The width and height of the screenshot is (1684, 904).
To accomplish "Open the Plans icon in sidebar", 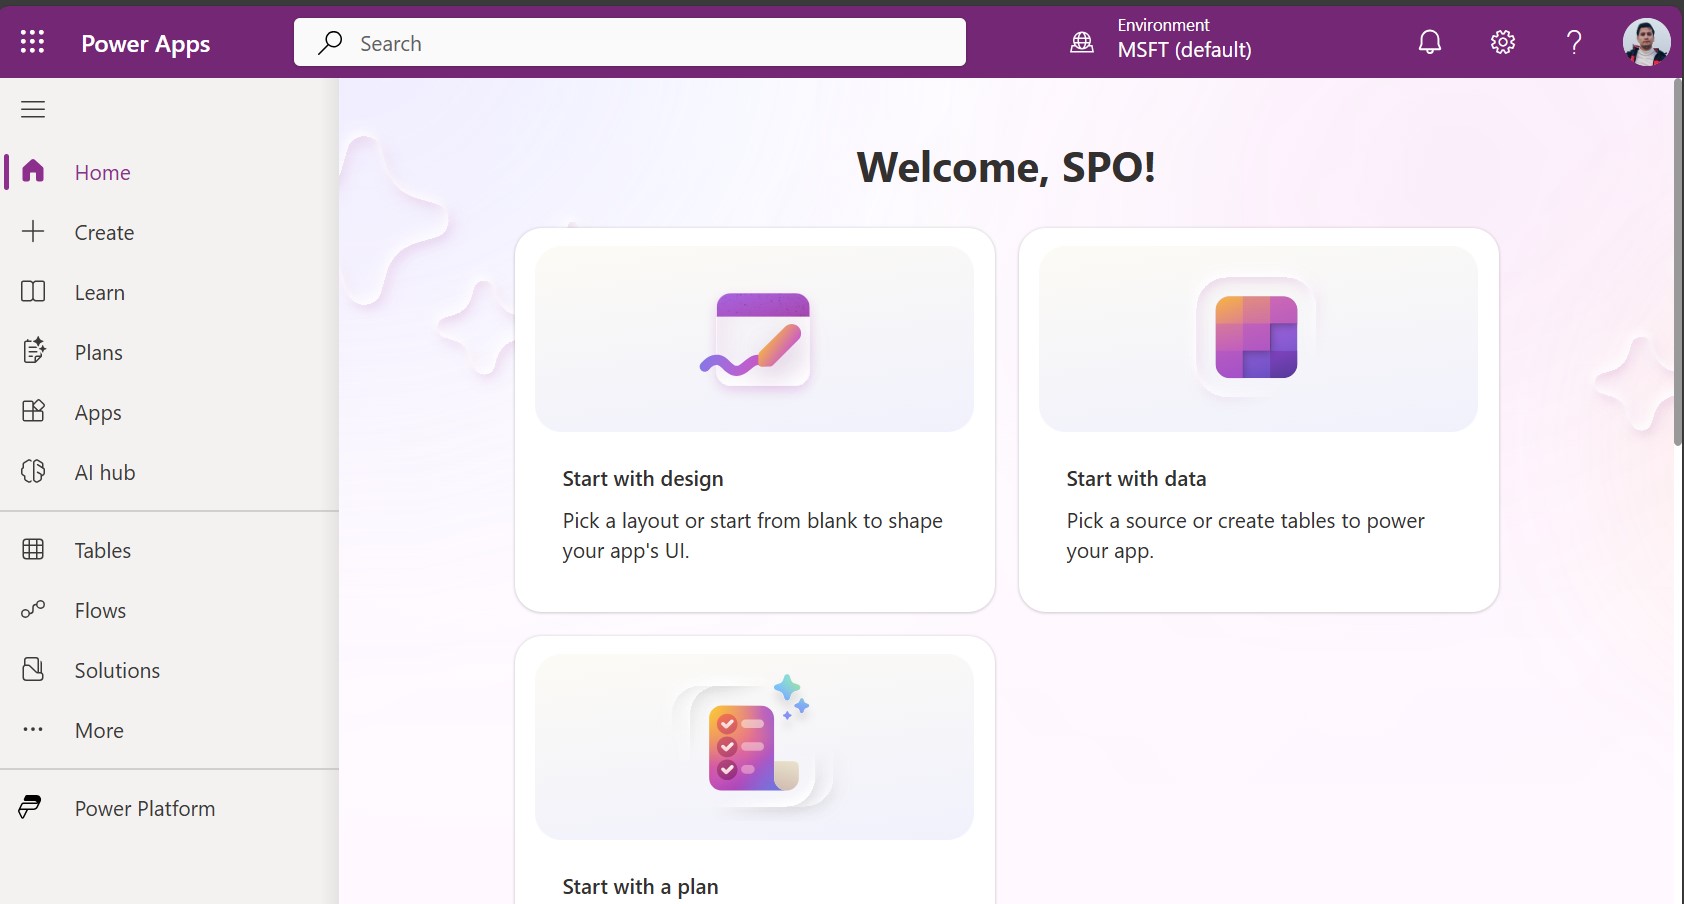I will click(33, 352).
